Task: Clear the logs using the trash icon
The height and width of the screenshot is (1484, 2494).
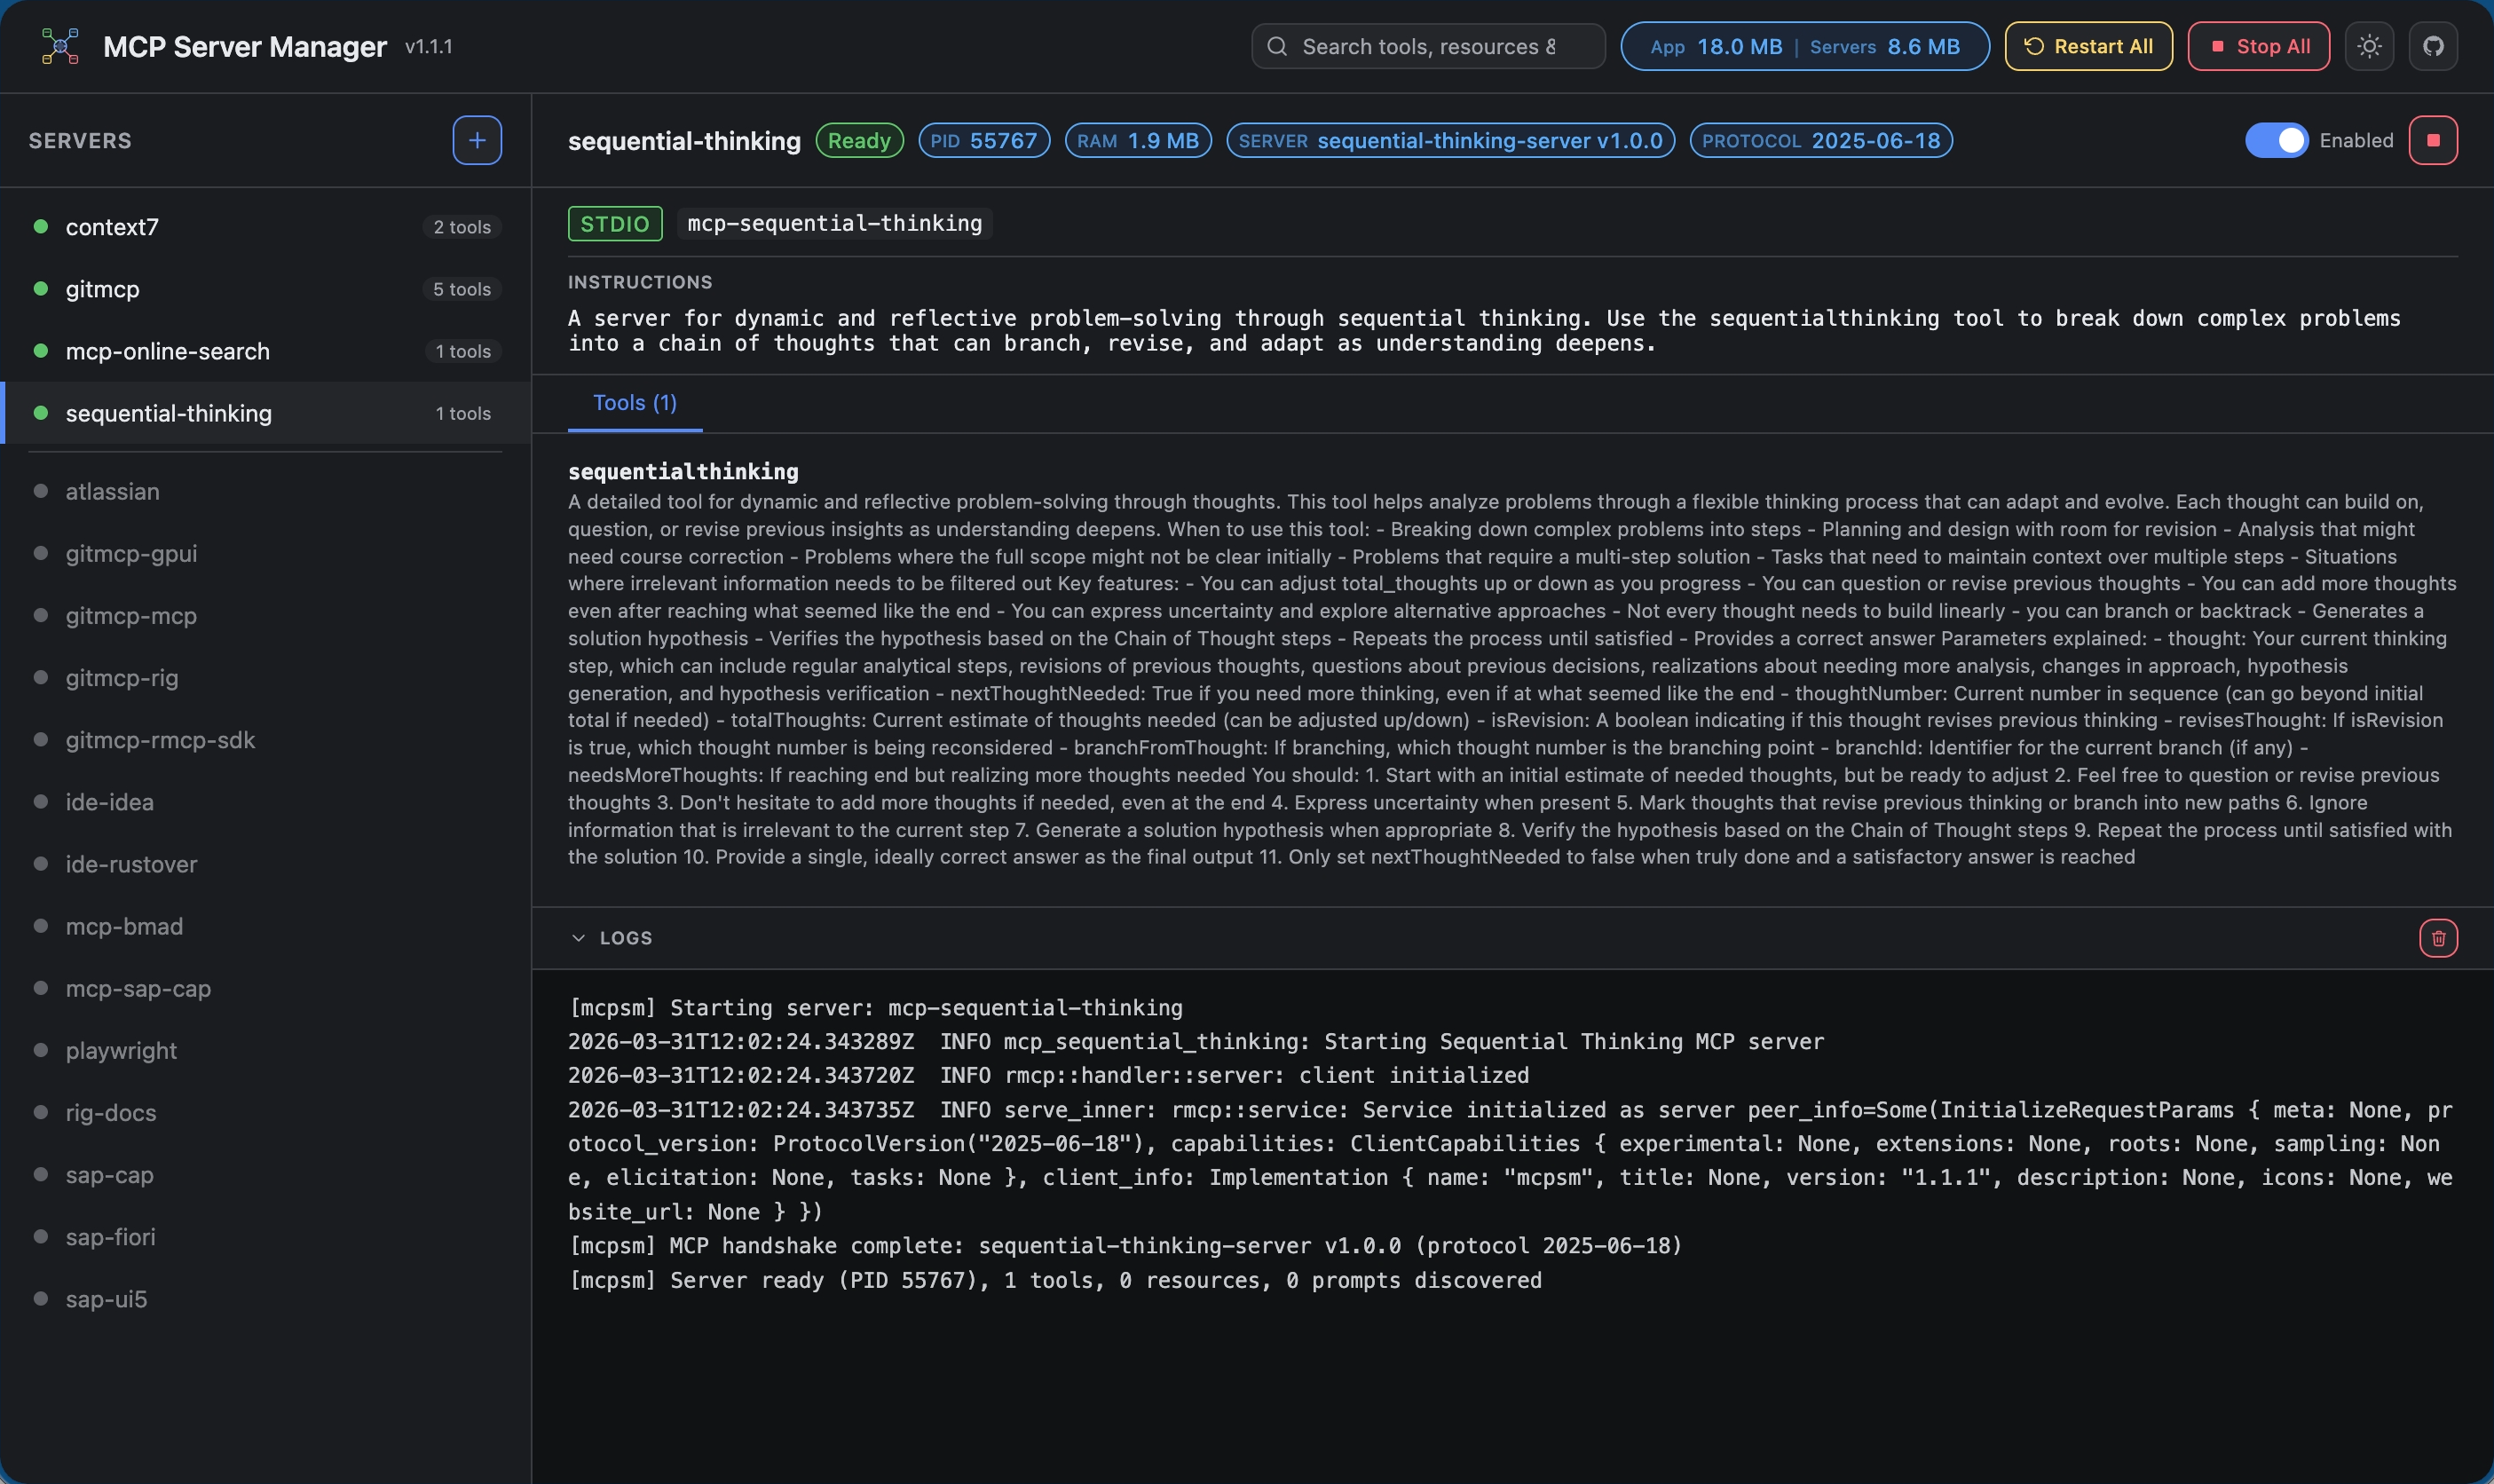Action: pyautogui.click(x=2438, y=937)
